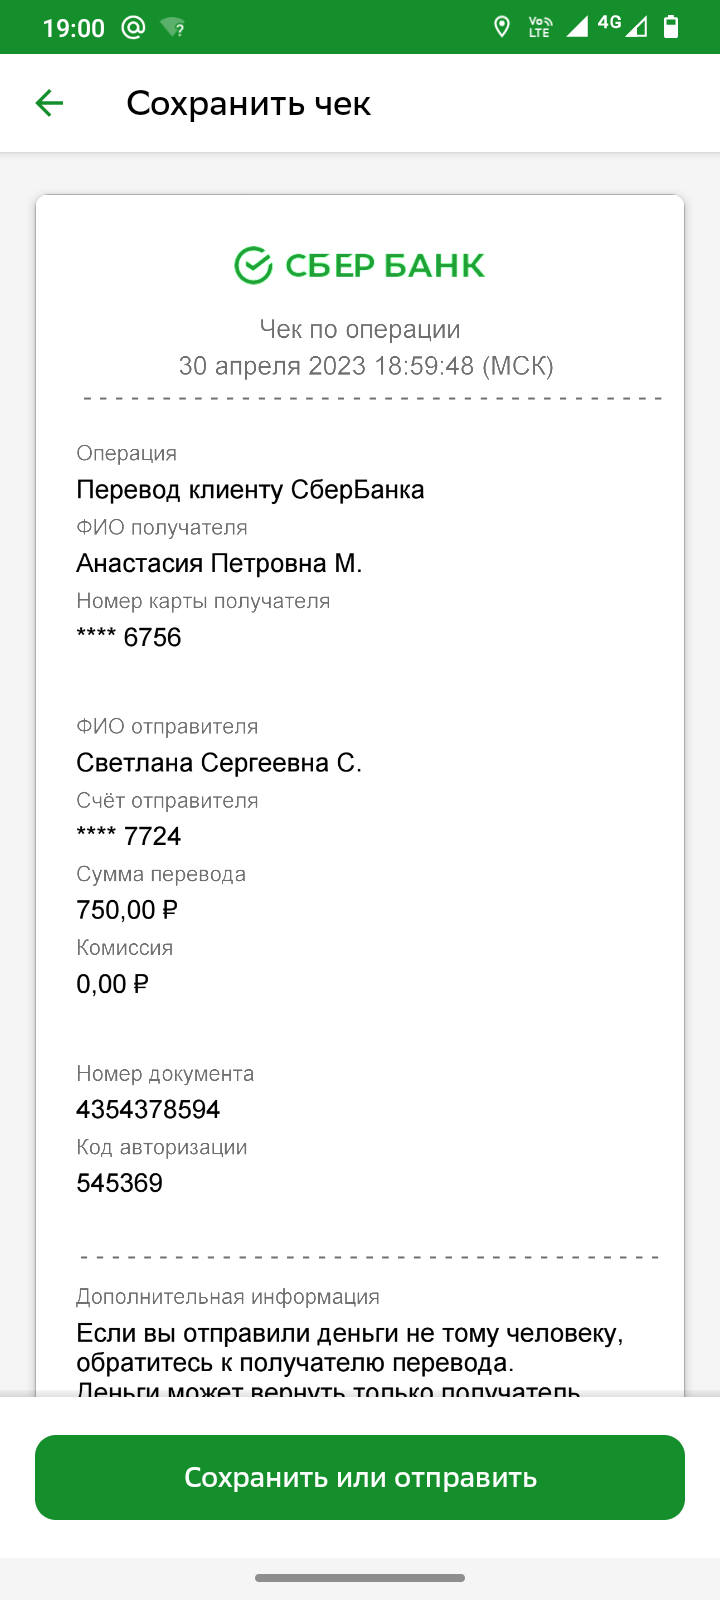Tap the bottom navigation gesture handle
This screenshot has height=1600, width=720.
point(360,1578)
